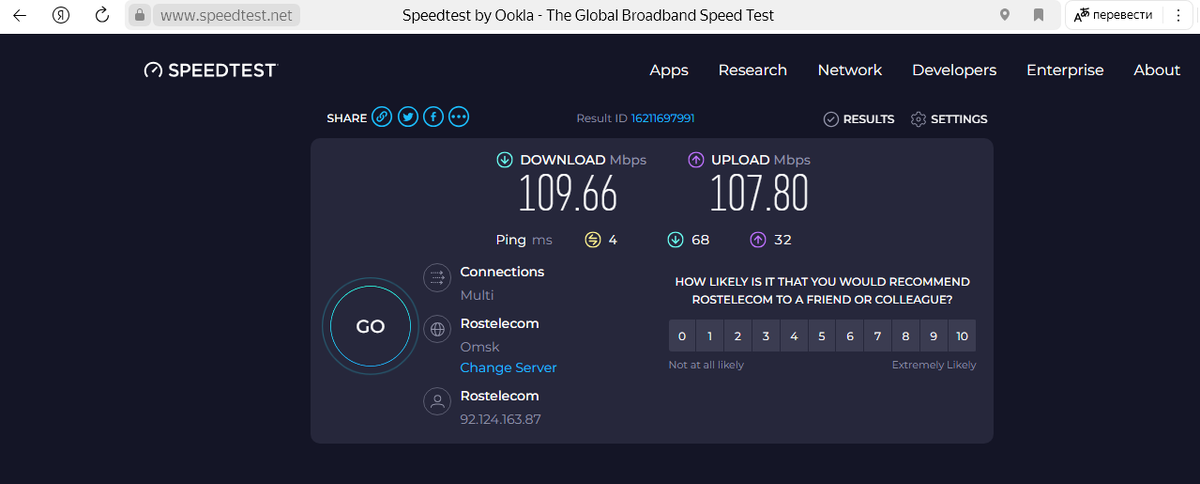Viewport: 1200px width, 484px height.
Task: Click the download speed value 109.66
Action: pyautogui.click(x=568, y=193)
